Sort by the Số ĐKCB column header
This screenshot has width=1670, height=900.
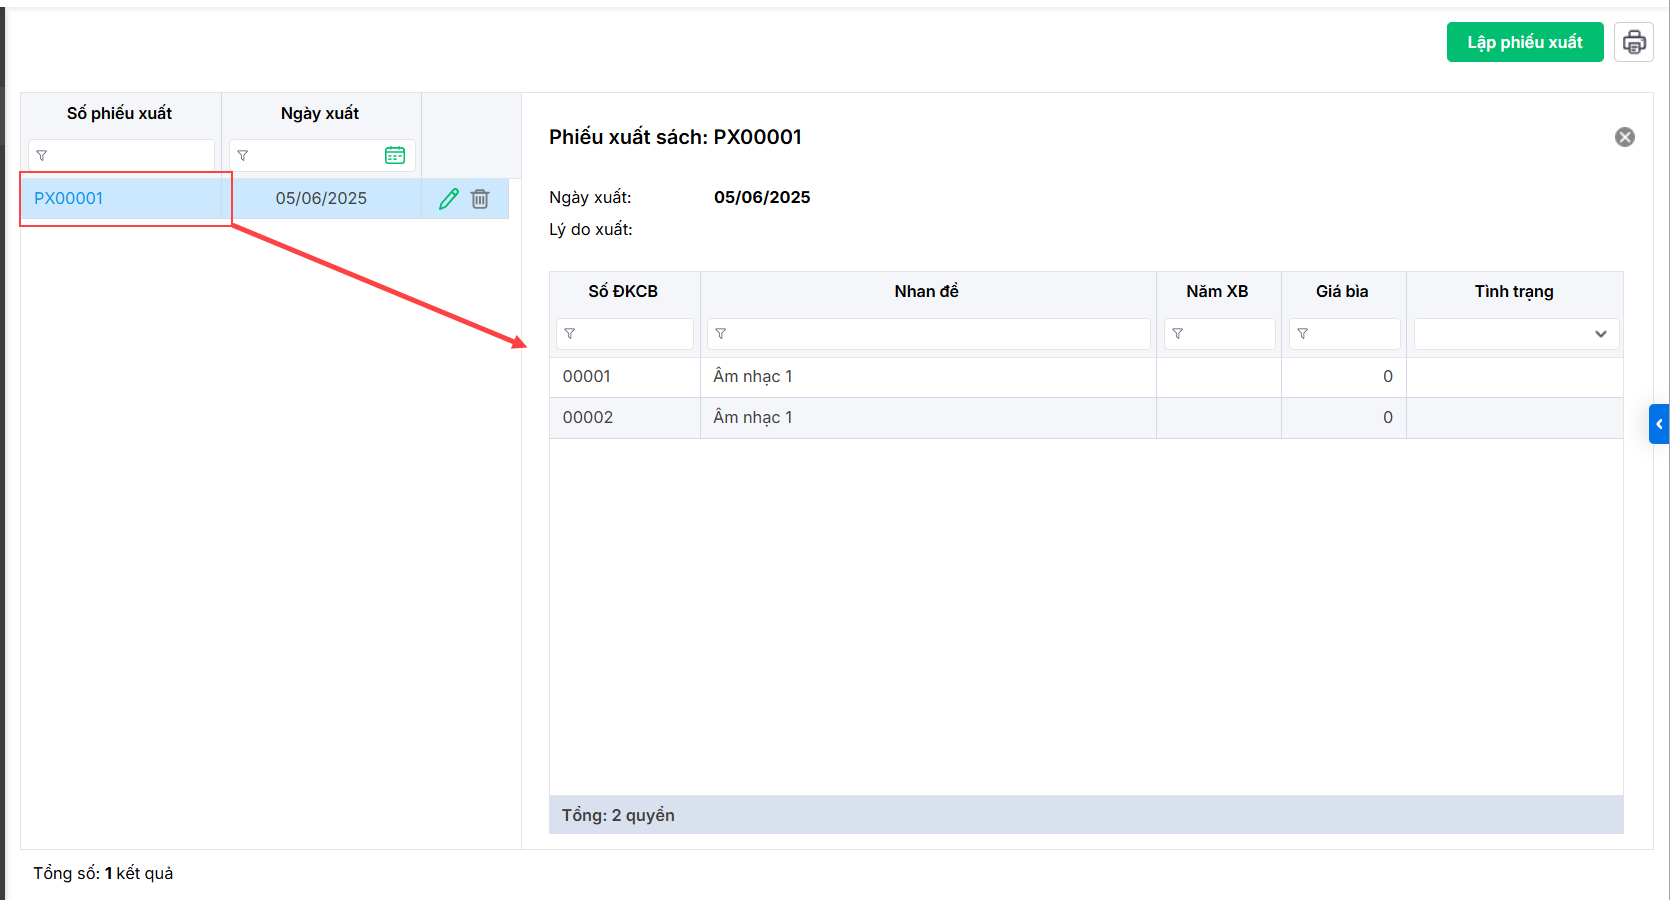[623, 291]
